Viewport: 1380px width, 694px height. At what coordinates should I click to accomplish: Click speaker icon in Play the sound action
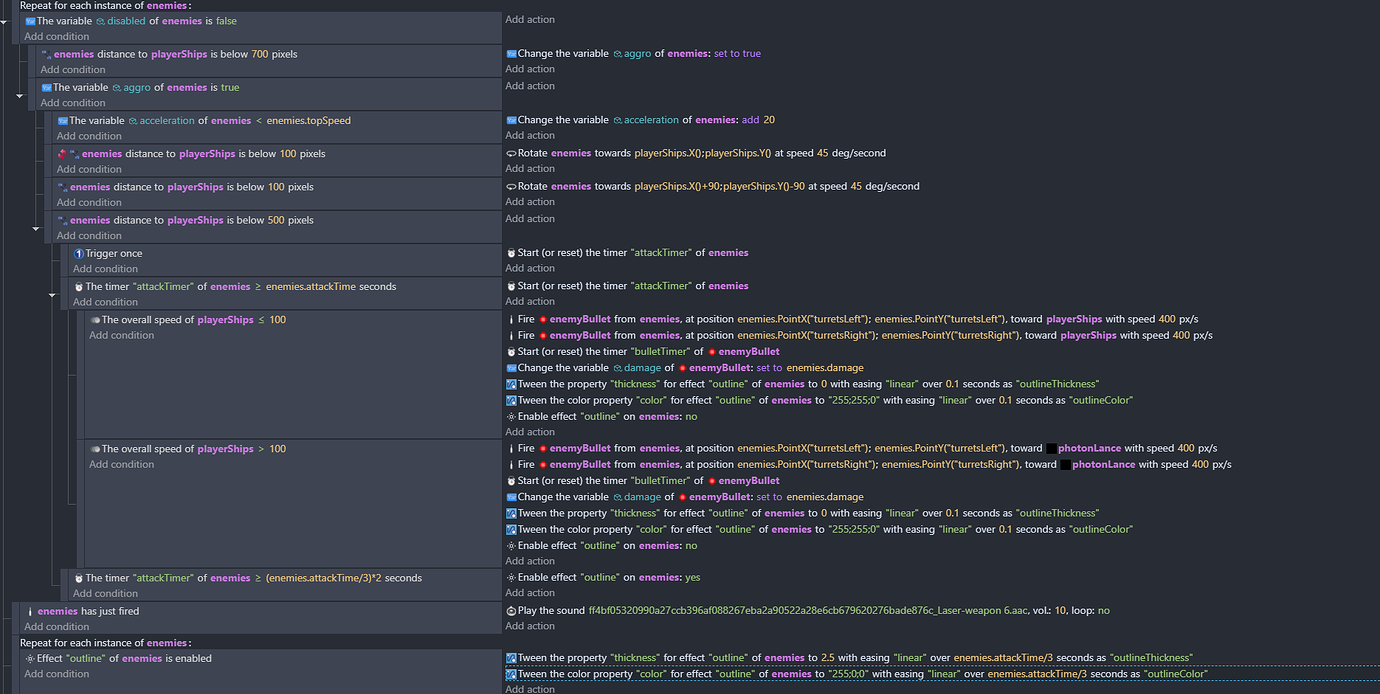511,611
